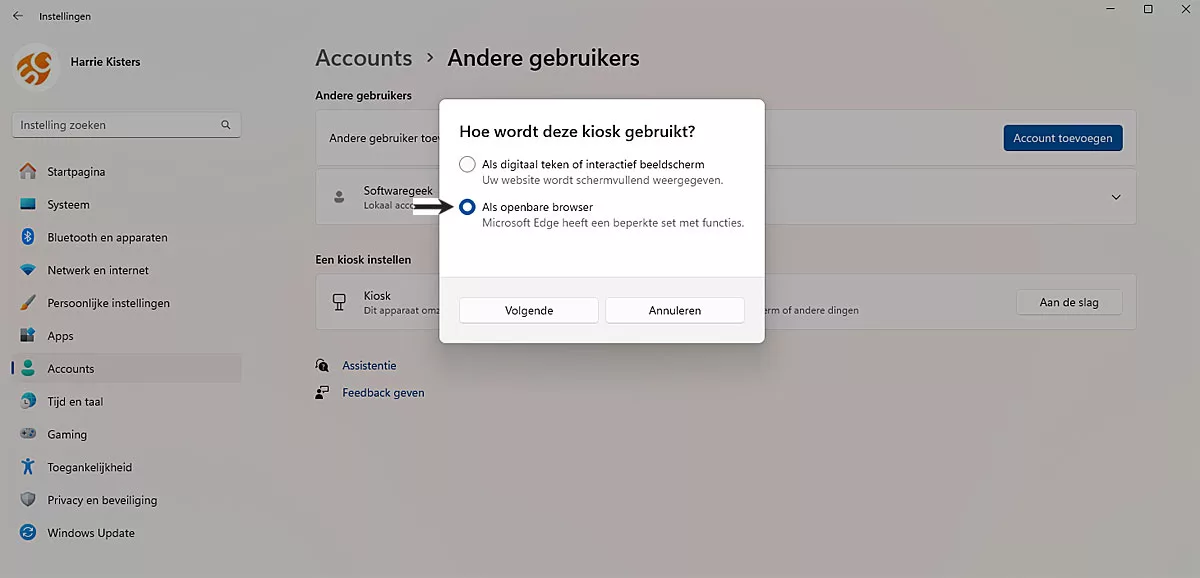Open Toegankelijkheid settings
The height and width of the screenshot is (578, 1200).
(x=126, y=467)
